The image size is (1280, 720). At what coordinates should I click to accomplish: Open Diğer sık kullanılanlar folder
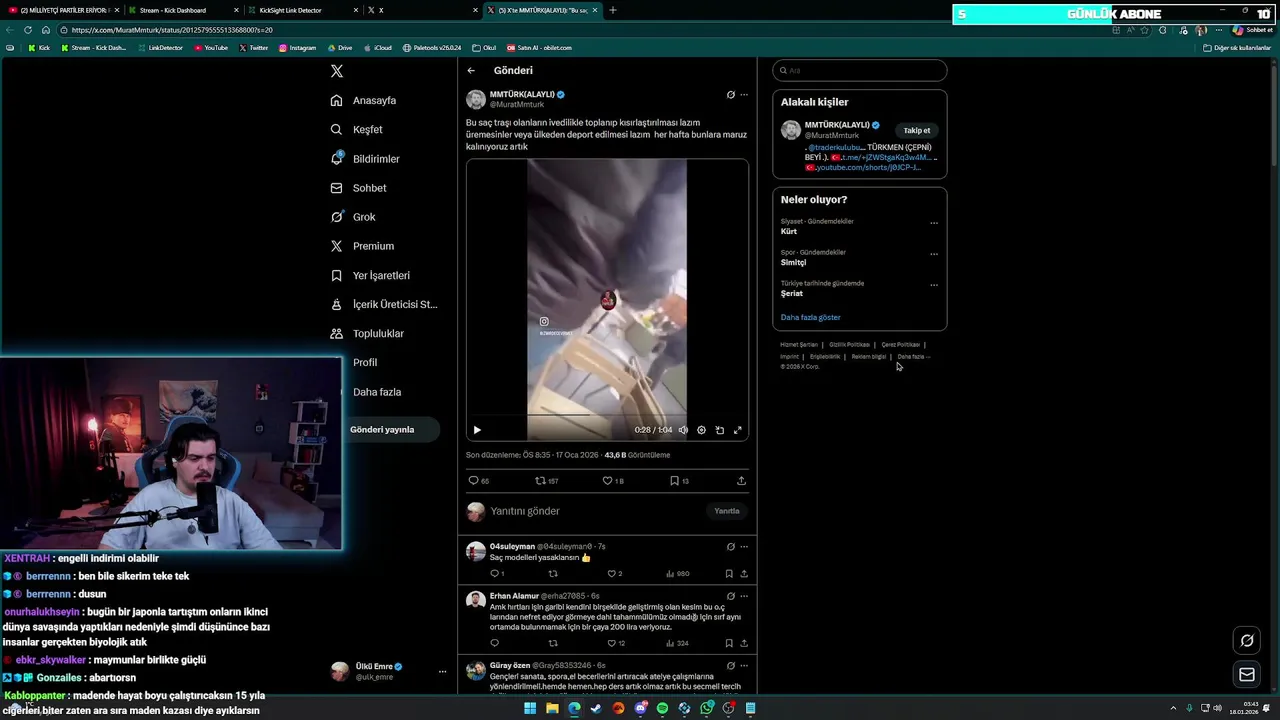(1237, 48)
